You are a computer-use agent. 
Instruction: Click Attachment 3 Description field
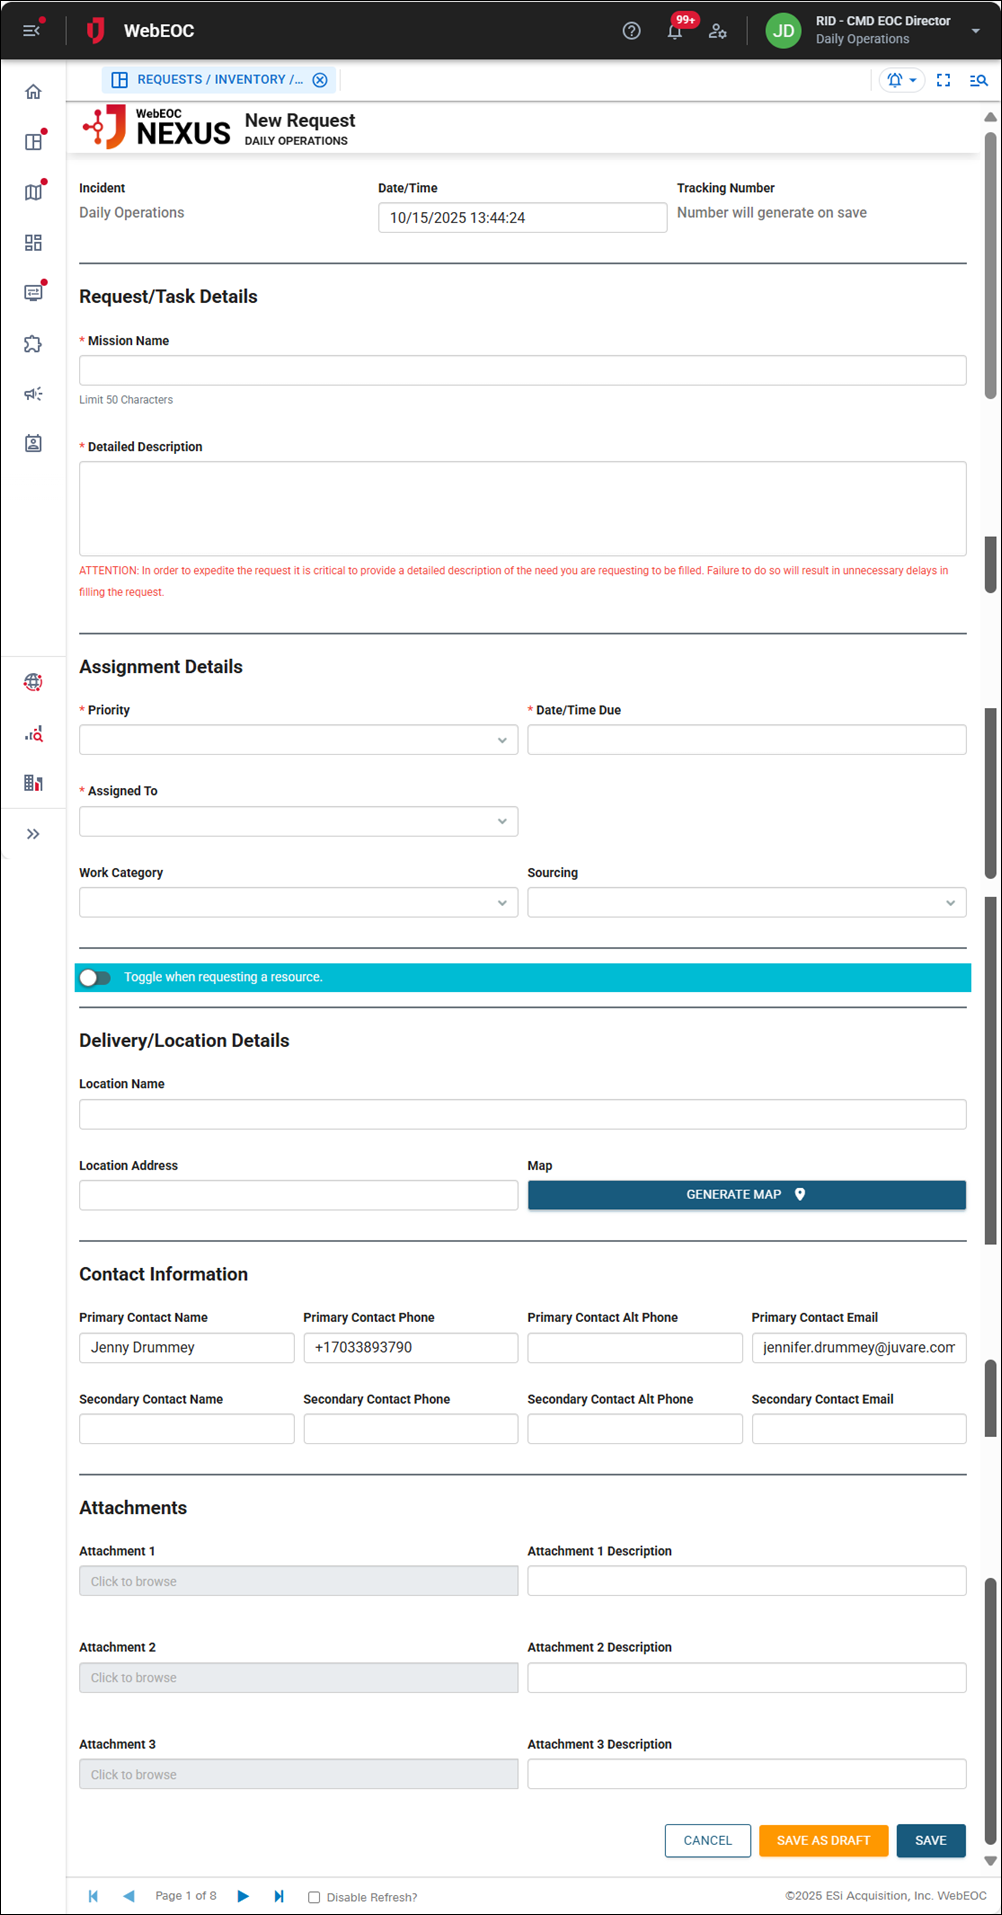(x=747, y=1775)
